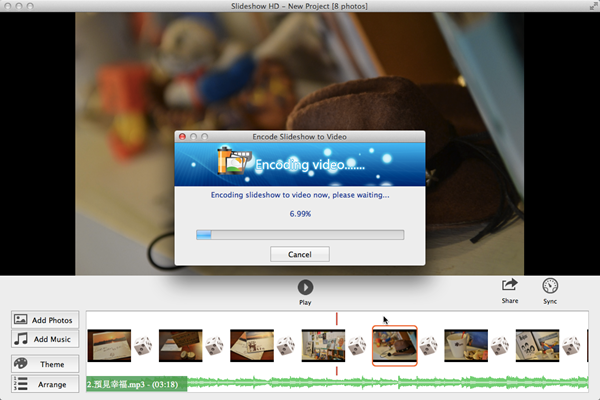Click the music note icon
The height and width of the screenshot is (400, 600).
21,339
